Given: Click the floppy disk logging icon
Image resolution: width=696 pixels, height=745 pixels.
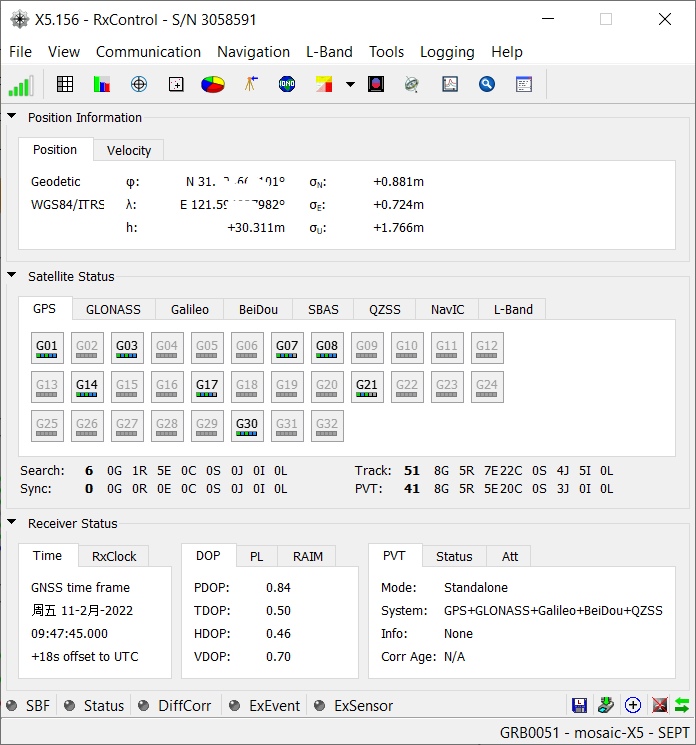Looking at the screenshot, I should coord(580,706).
